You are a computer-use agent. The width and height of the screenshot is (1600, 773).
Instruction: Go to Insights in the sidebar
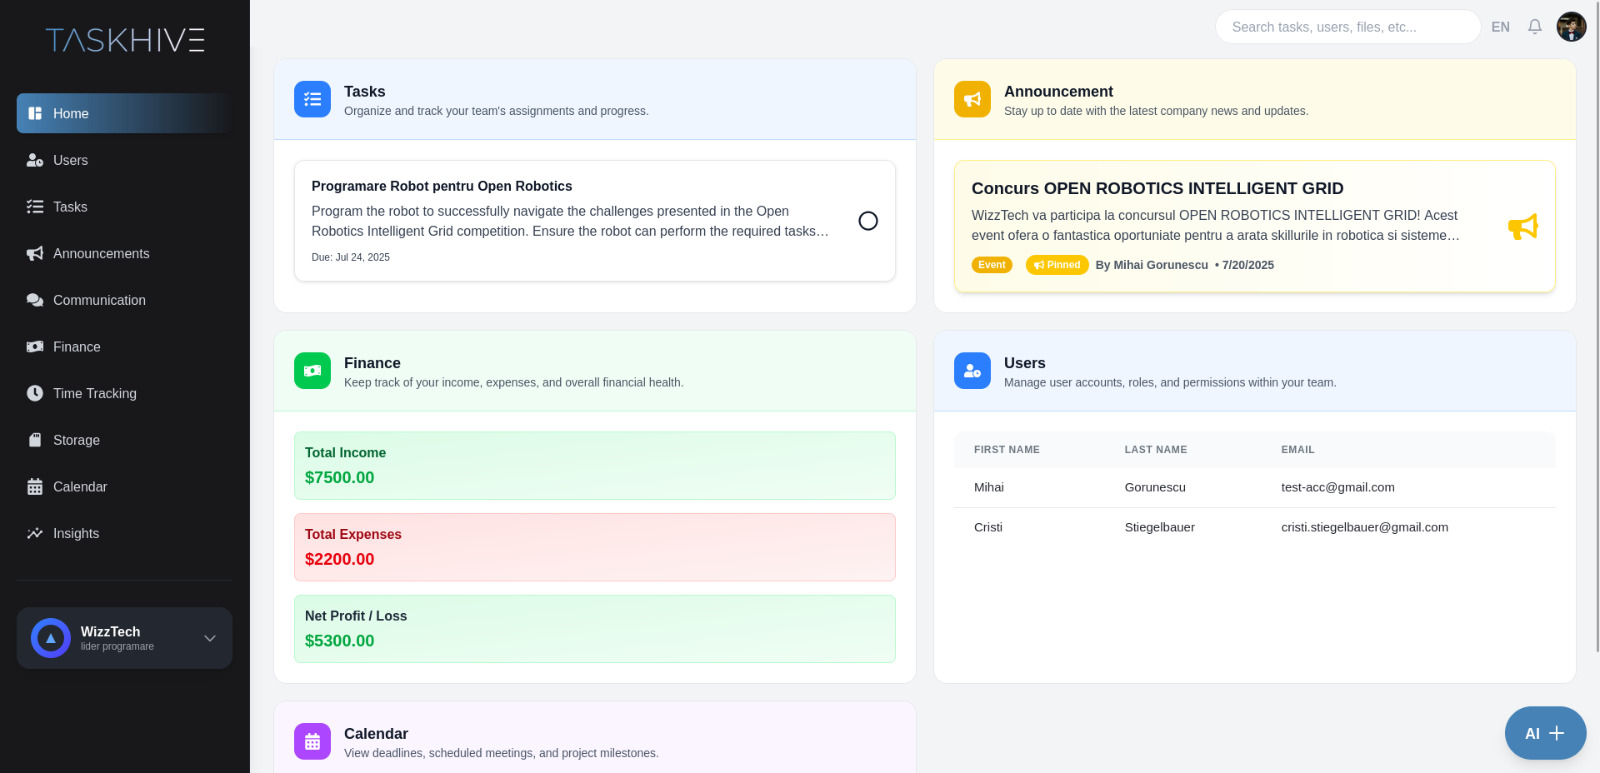(x=76, y=533)
